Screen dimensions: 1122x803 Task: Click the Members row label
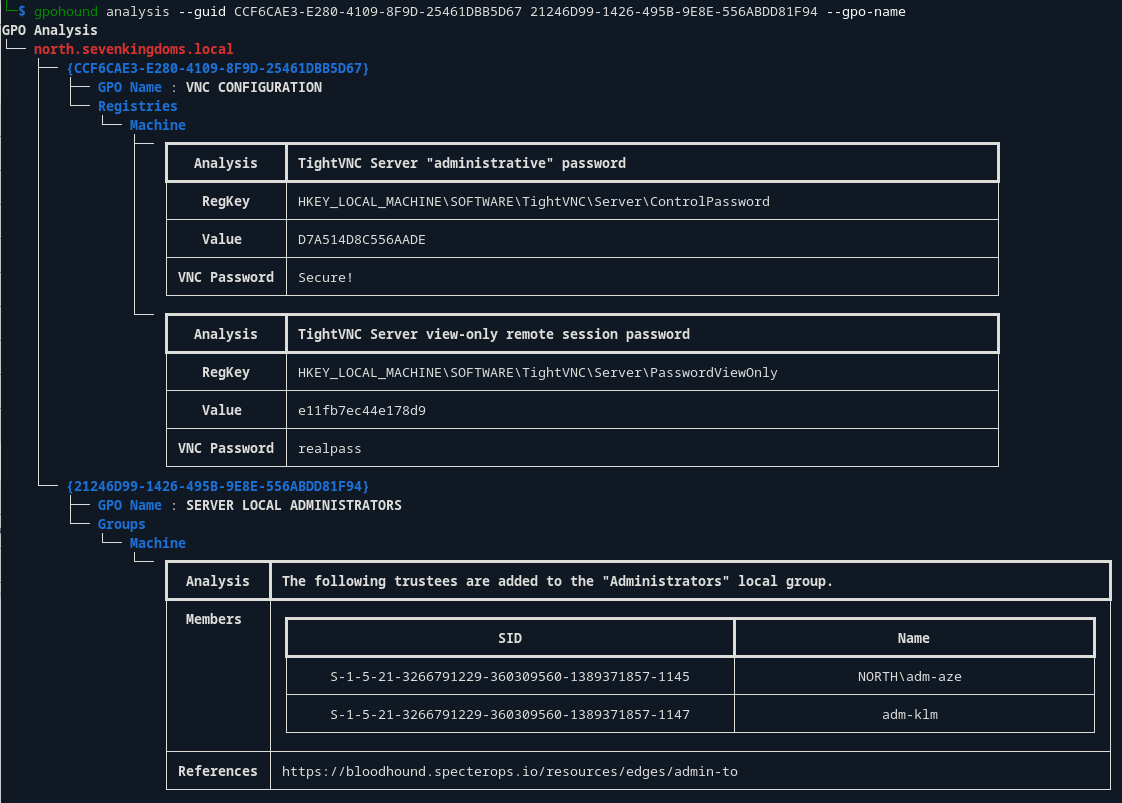point(213,619)
